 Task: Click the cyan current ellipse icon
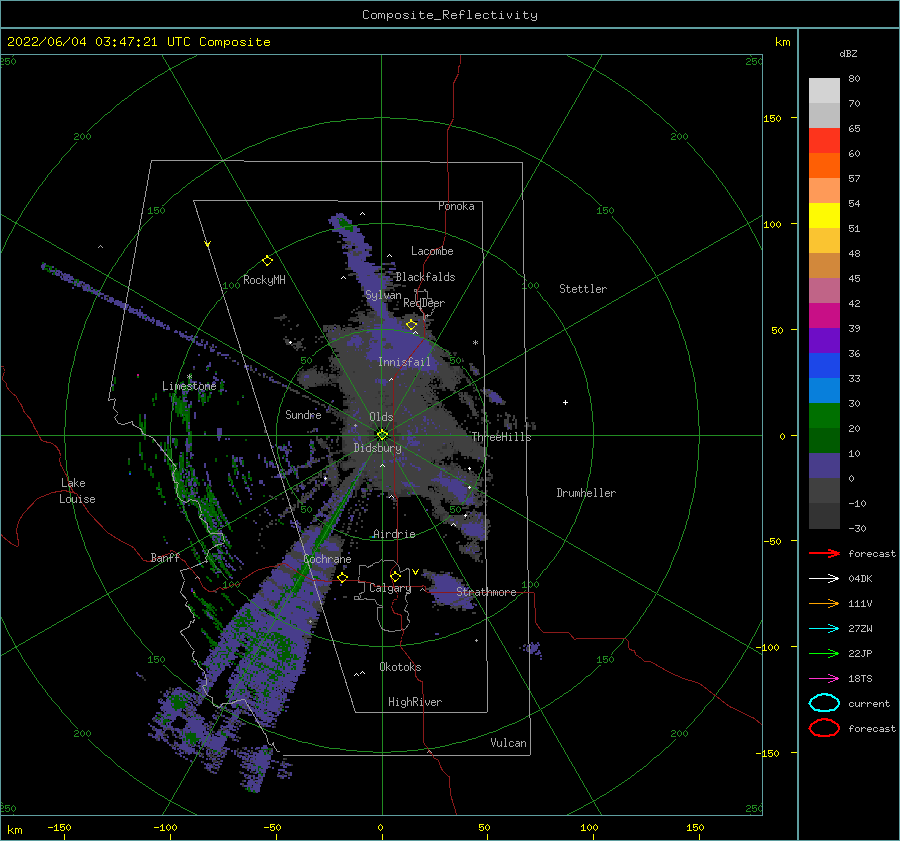point(824,703)
